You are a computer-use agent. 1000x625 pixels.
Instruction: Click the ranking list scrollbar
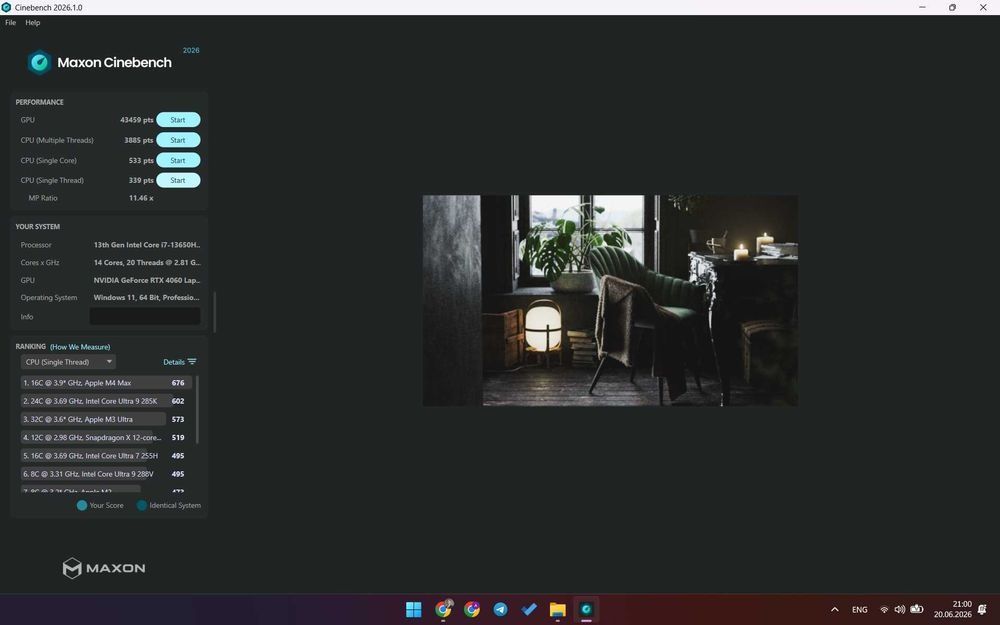point(197,409)
